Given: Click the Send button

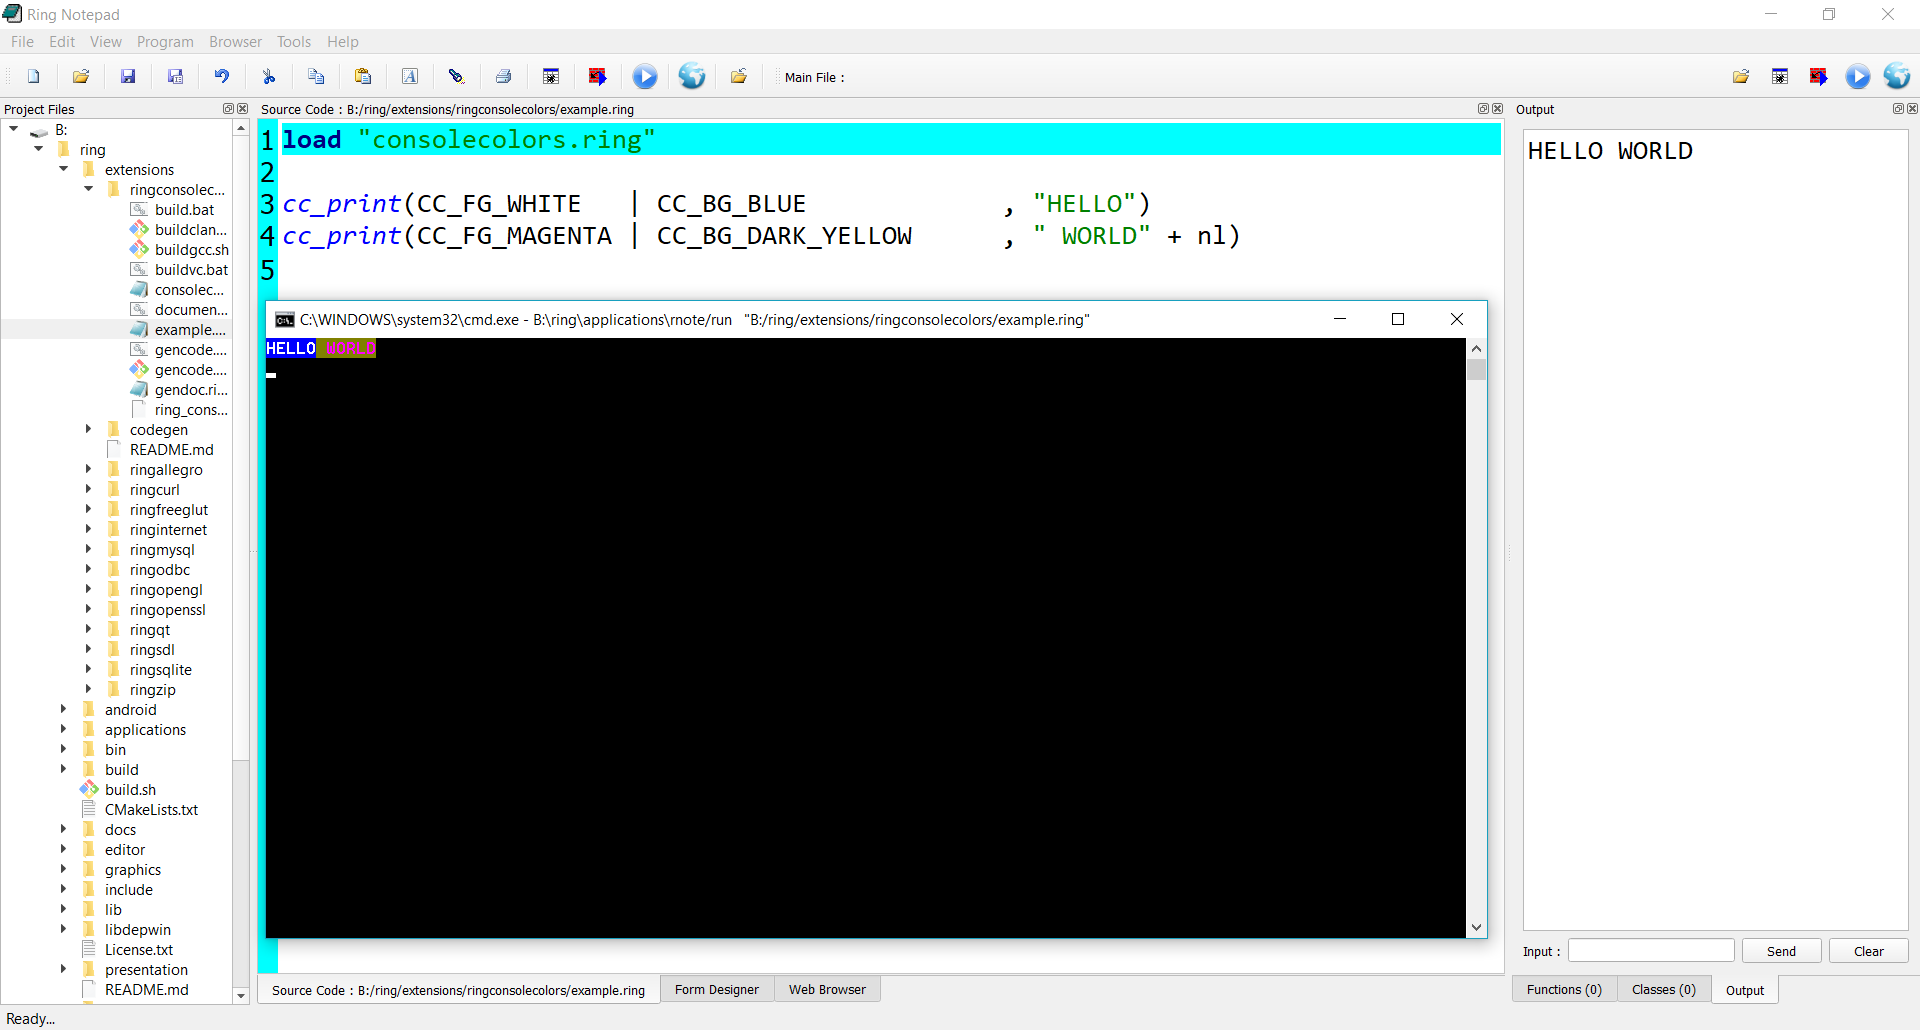Looking at the screenshot, I should tap(1781, 951).
